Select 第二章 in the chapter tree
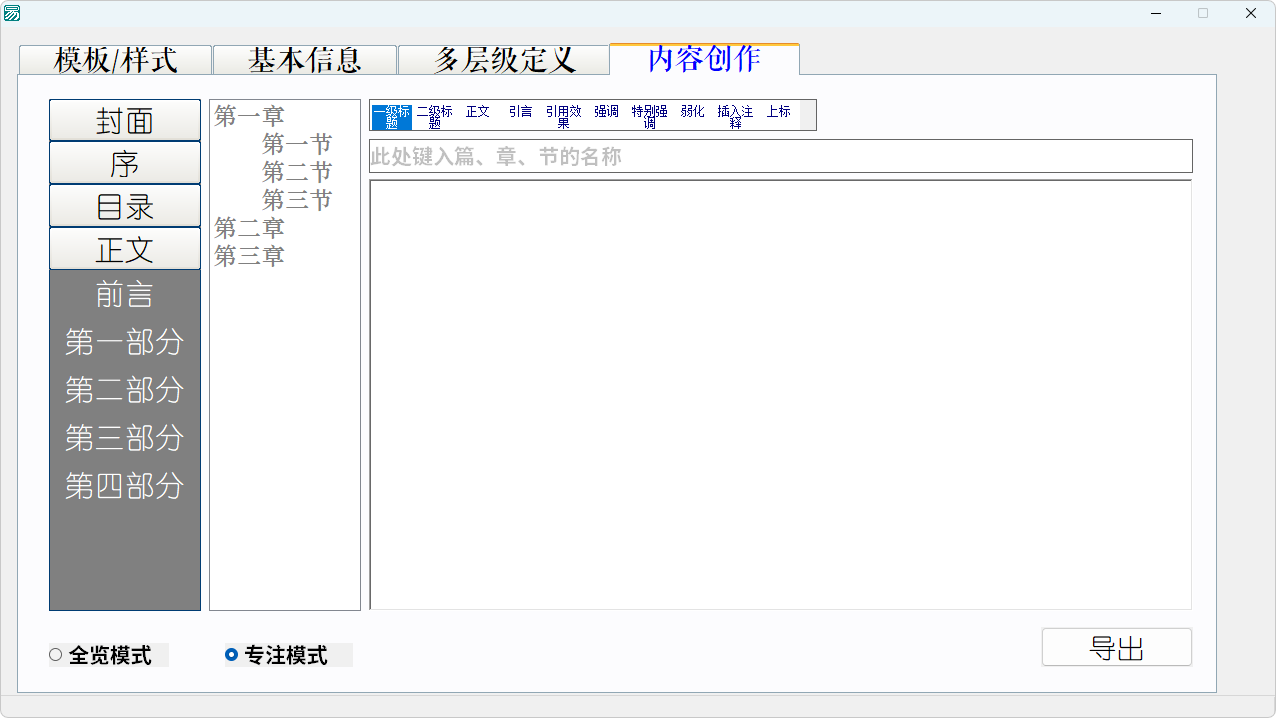Screen dimensions: 1276x718 tap(250, 229)
